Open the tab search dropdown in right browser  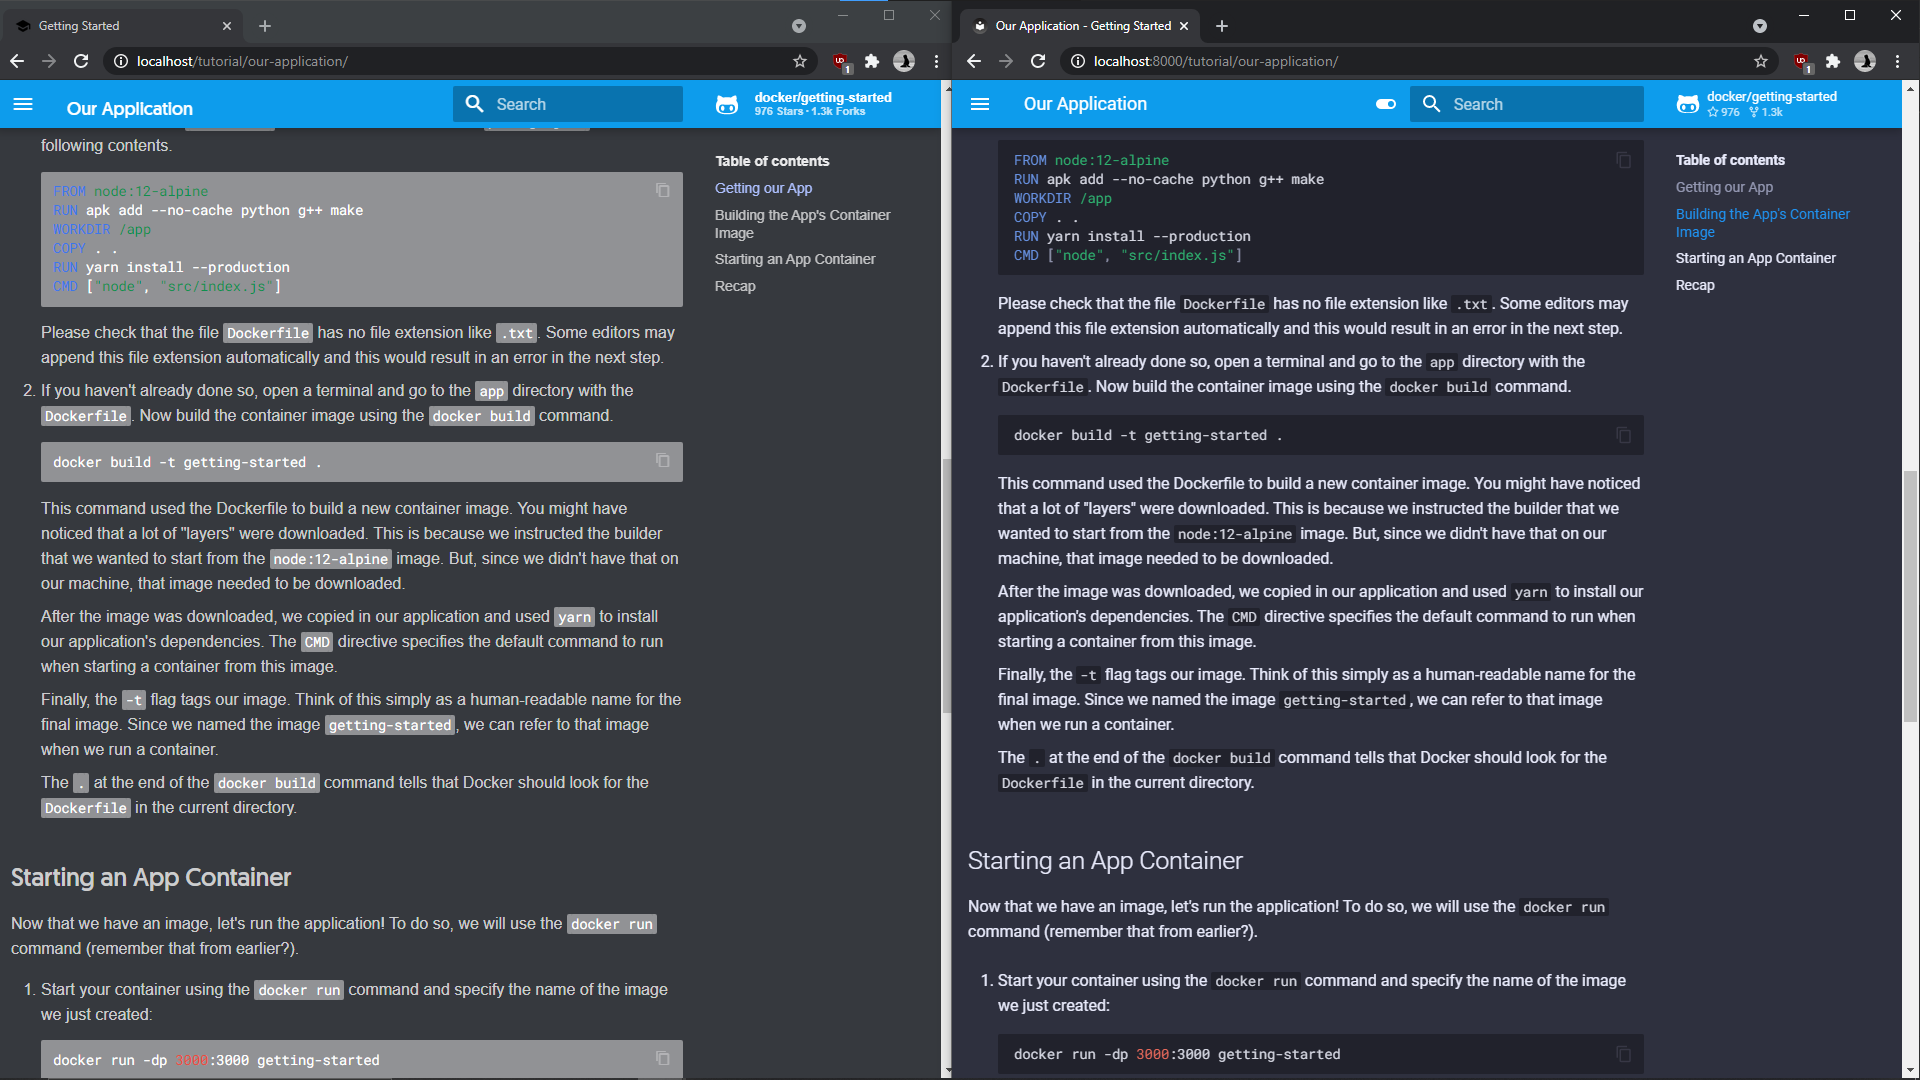point(1760,26)
